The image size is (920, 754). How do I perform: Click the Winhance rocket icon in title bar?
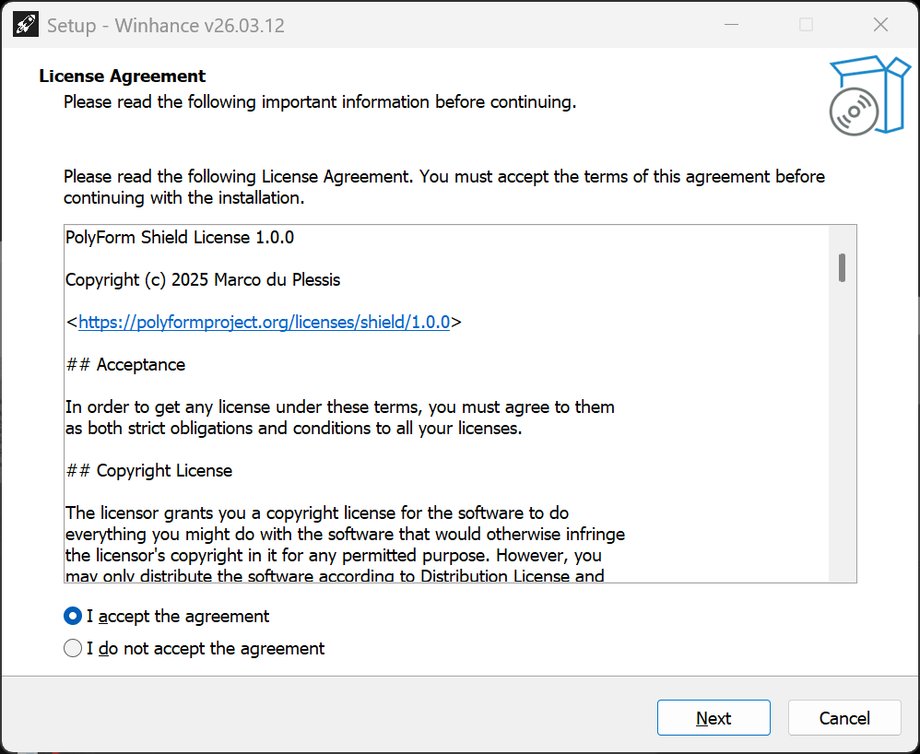(25, 25)
